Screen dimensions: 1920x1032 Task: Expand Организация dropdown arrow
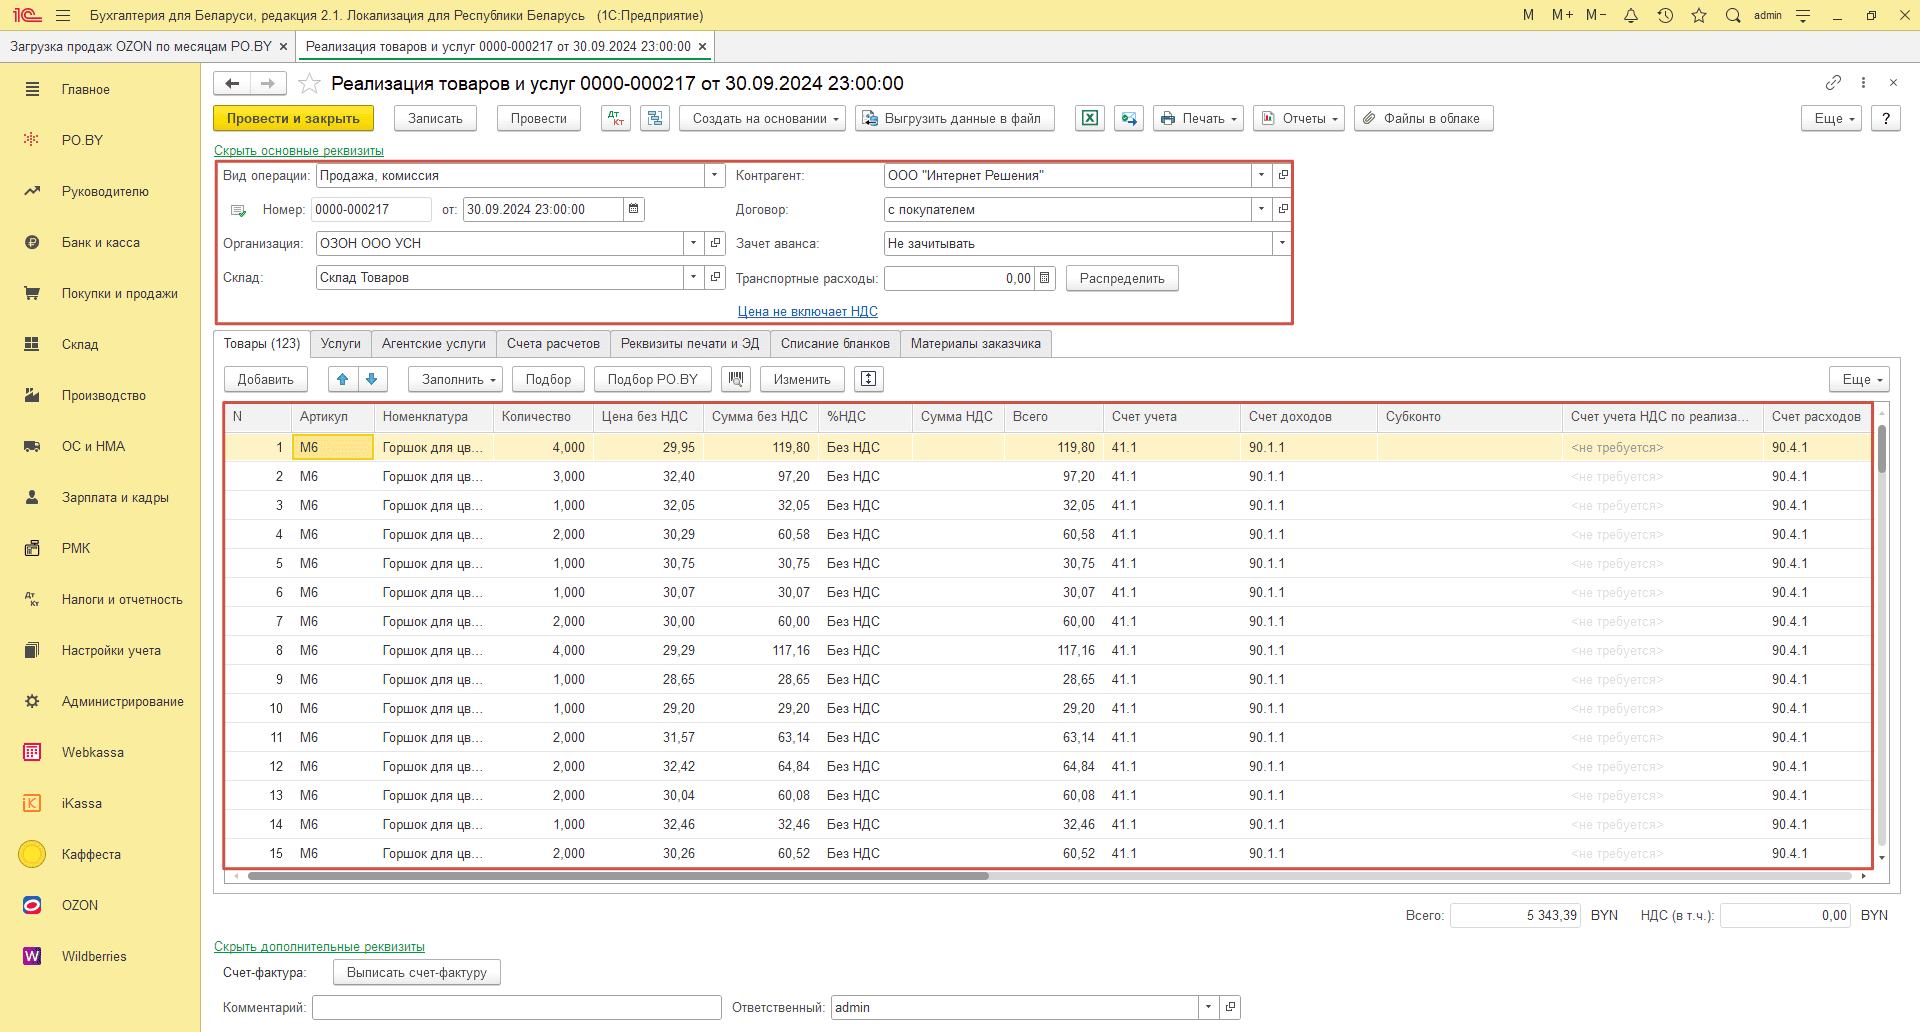tap(694, 243)
